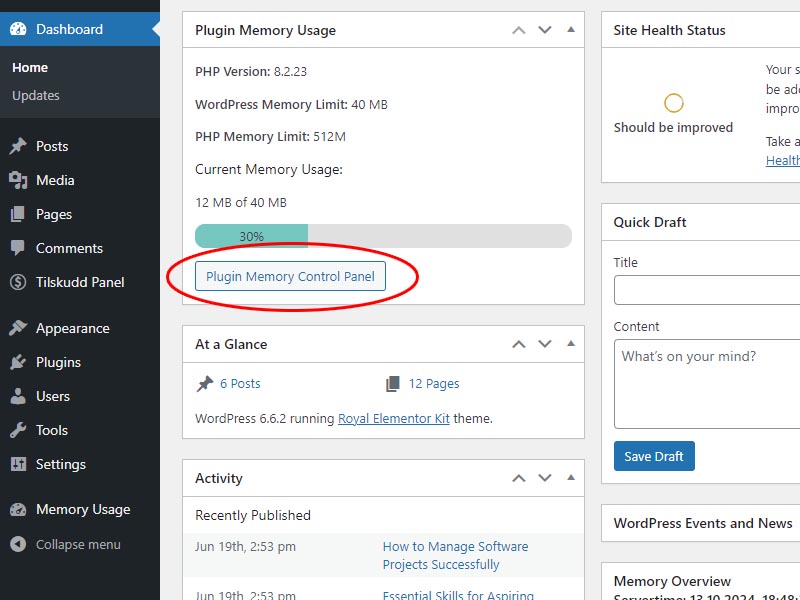The width and height of the screenshot is (800, 600).
Task: Collapse the At a Glance panel
Action: tap(571, 343)
